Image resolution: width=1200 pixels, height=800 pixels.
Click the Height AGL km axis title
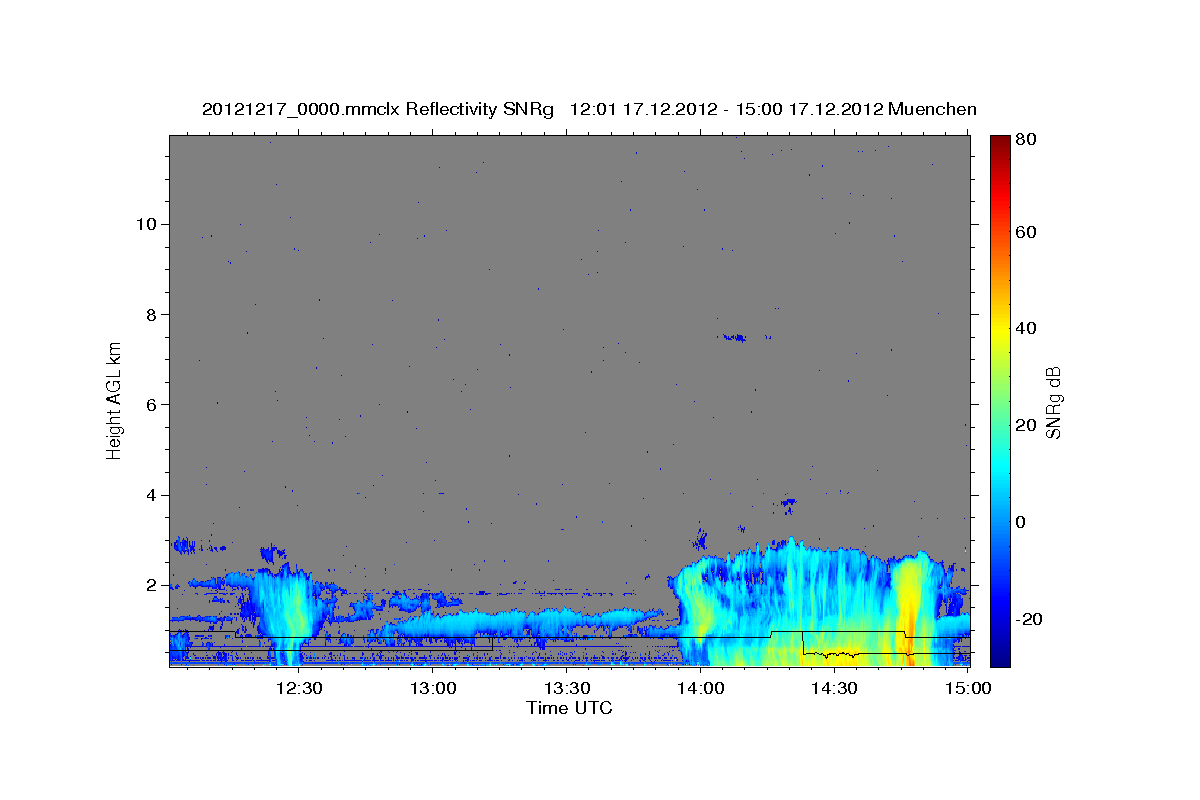pyautogui.click(x=115, y=400)
